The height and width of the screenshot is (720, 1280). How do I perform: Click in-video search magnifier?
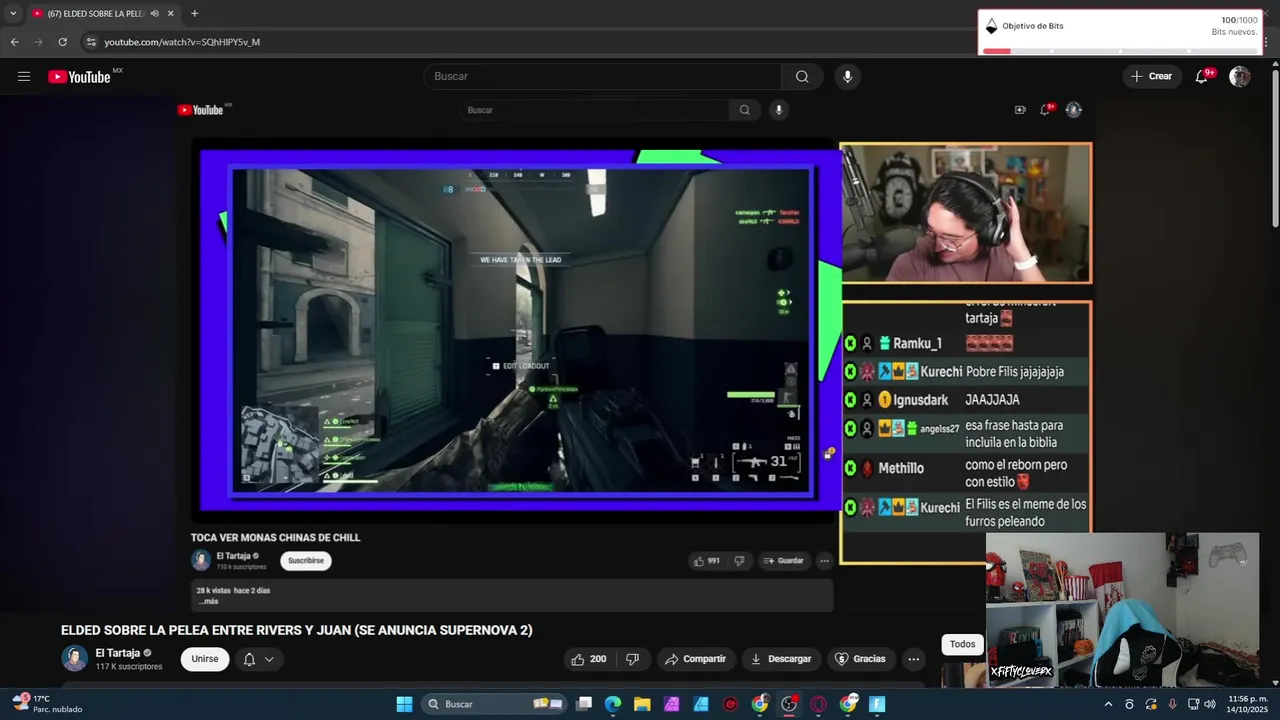tap(744, 110)
